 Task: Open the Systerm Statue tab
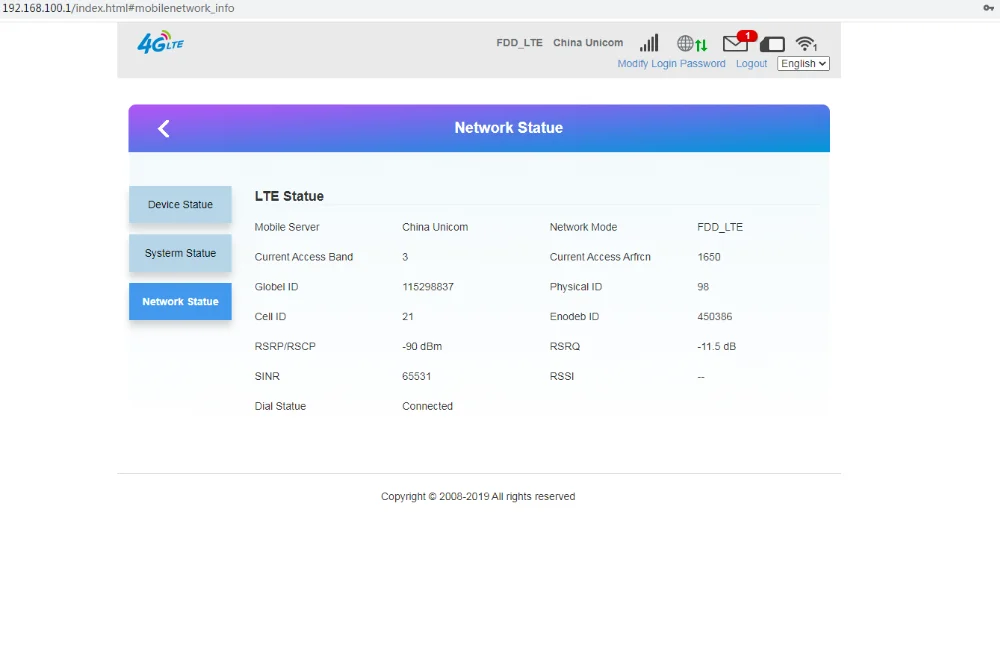(x=180, y=253)
